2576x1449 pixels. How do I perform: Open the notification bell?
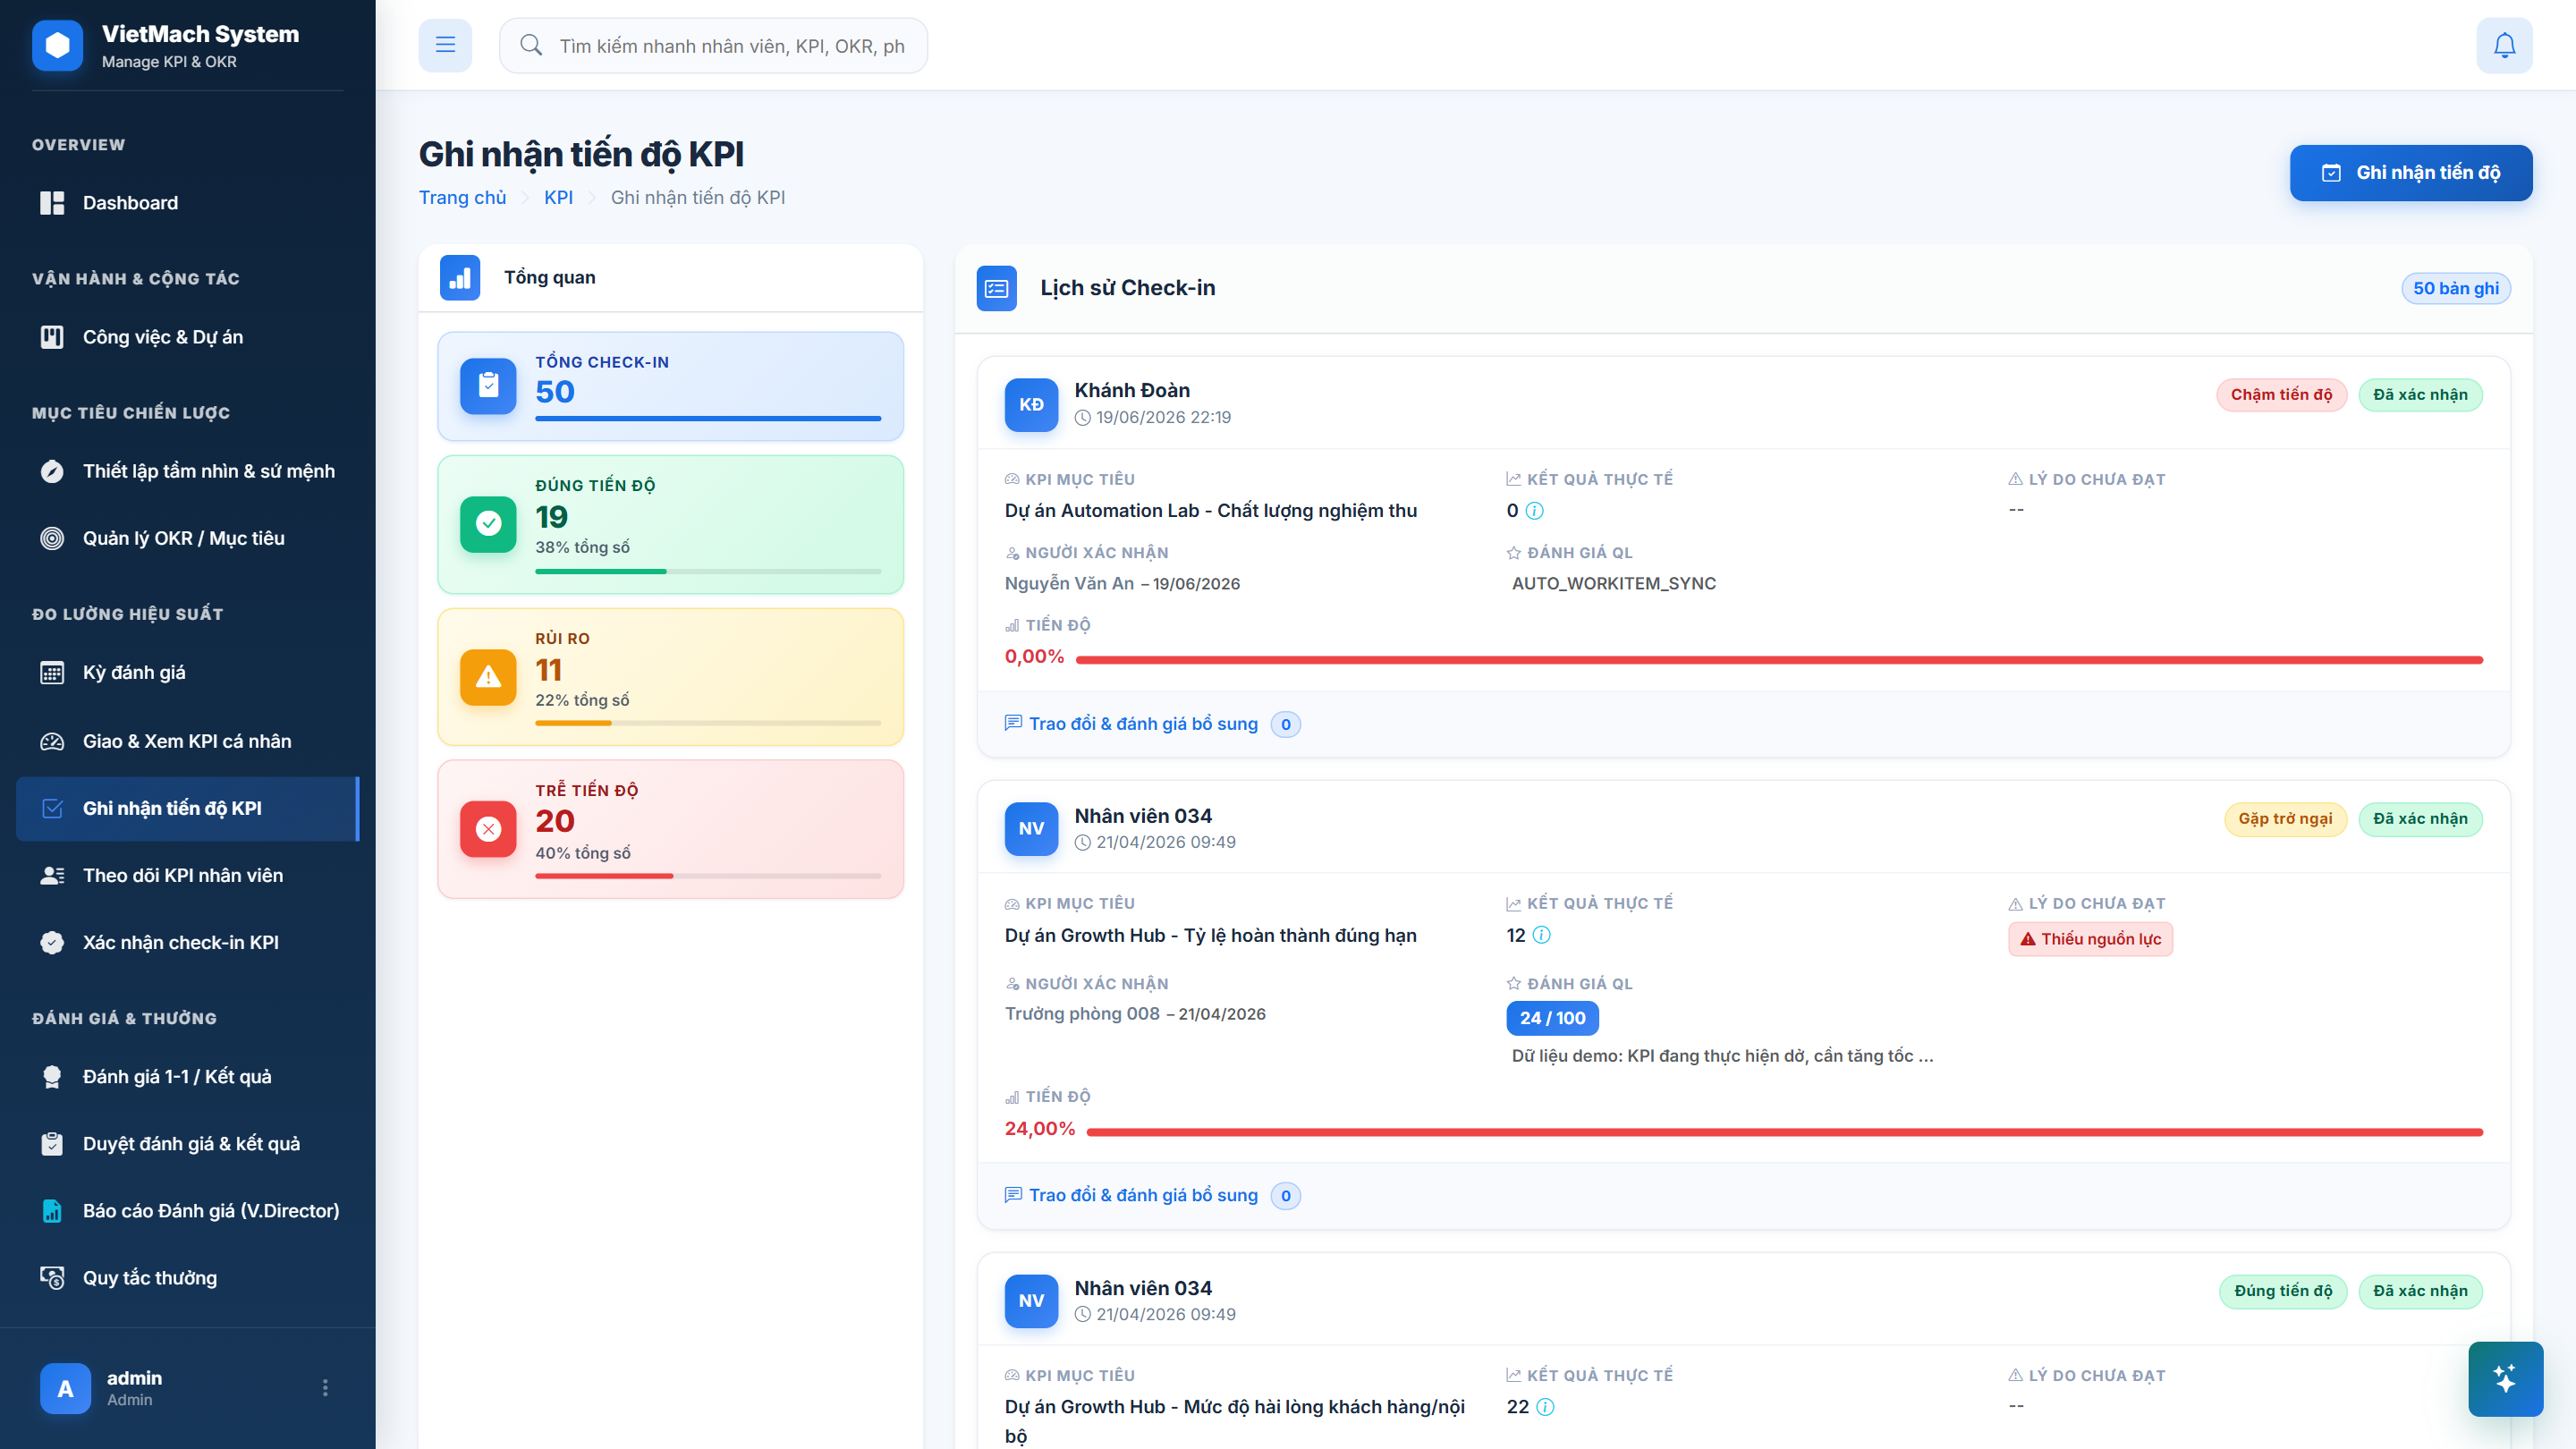pos(2504,45)
